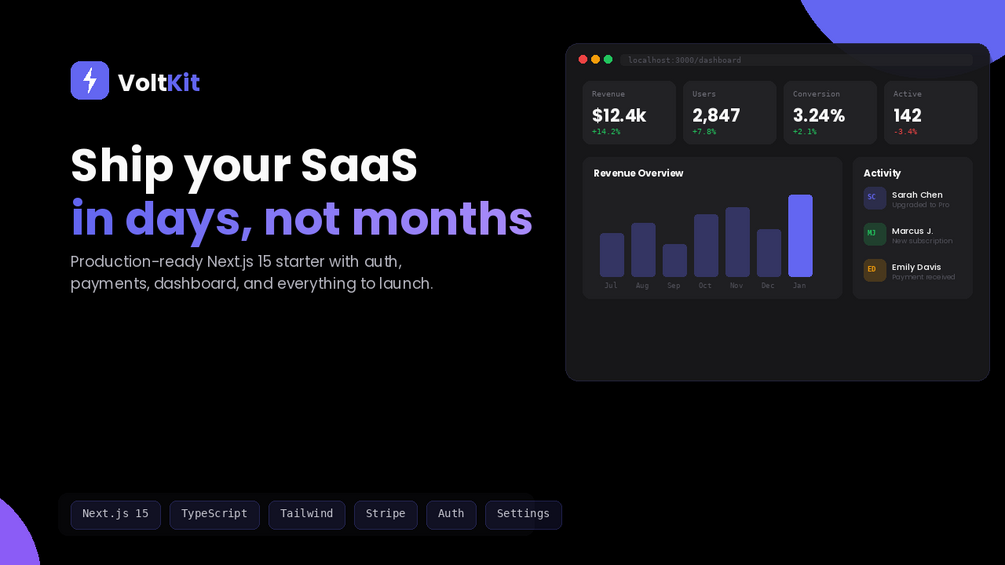The image size is (1005, 565).
Task: Click the +2.1% conversion change value
Action: point(804,132)
